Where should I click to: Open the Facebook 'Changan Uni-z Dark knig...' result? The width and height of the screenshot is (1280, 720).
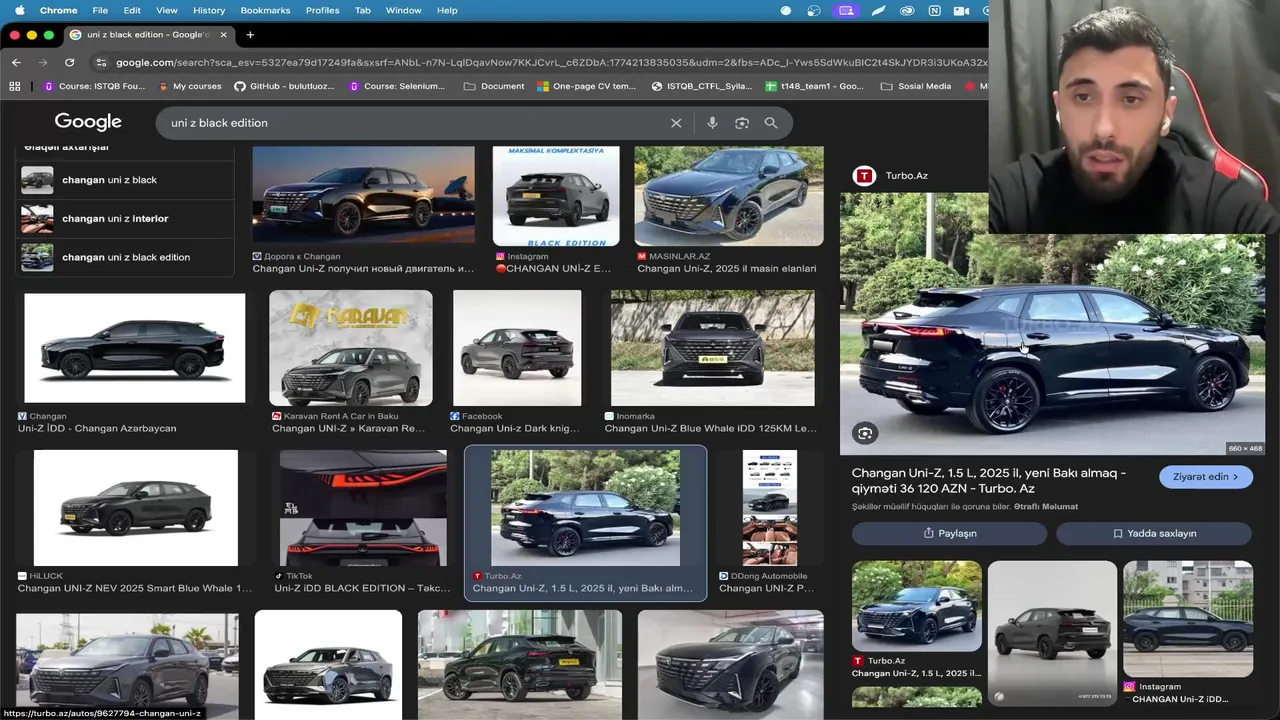517,348
